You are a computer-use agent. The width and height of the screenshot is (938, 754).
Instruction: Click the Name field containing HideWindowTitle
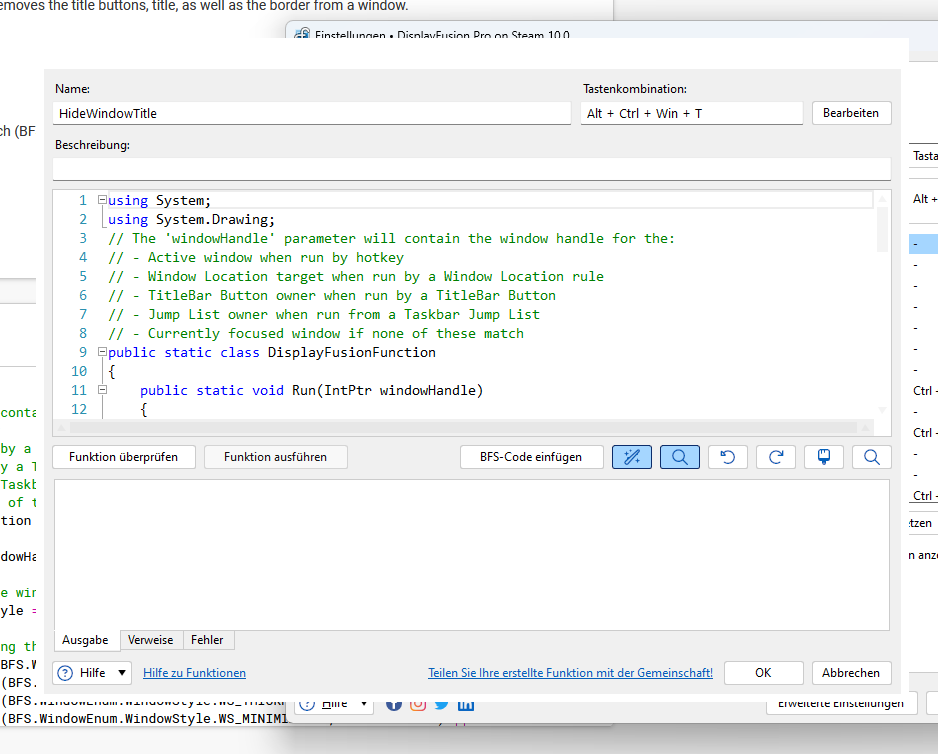click(x=312, y=113)
